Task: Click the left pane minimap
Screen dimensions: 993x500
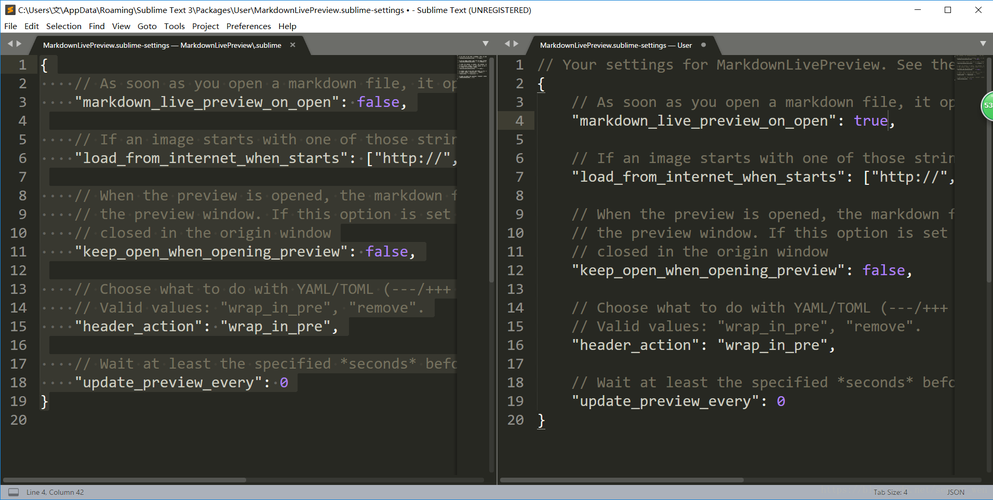Action: (471, 68)
